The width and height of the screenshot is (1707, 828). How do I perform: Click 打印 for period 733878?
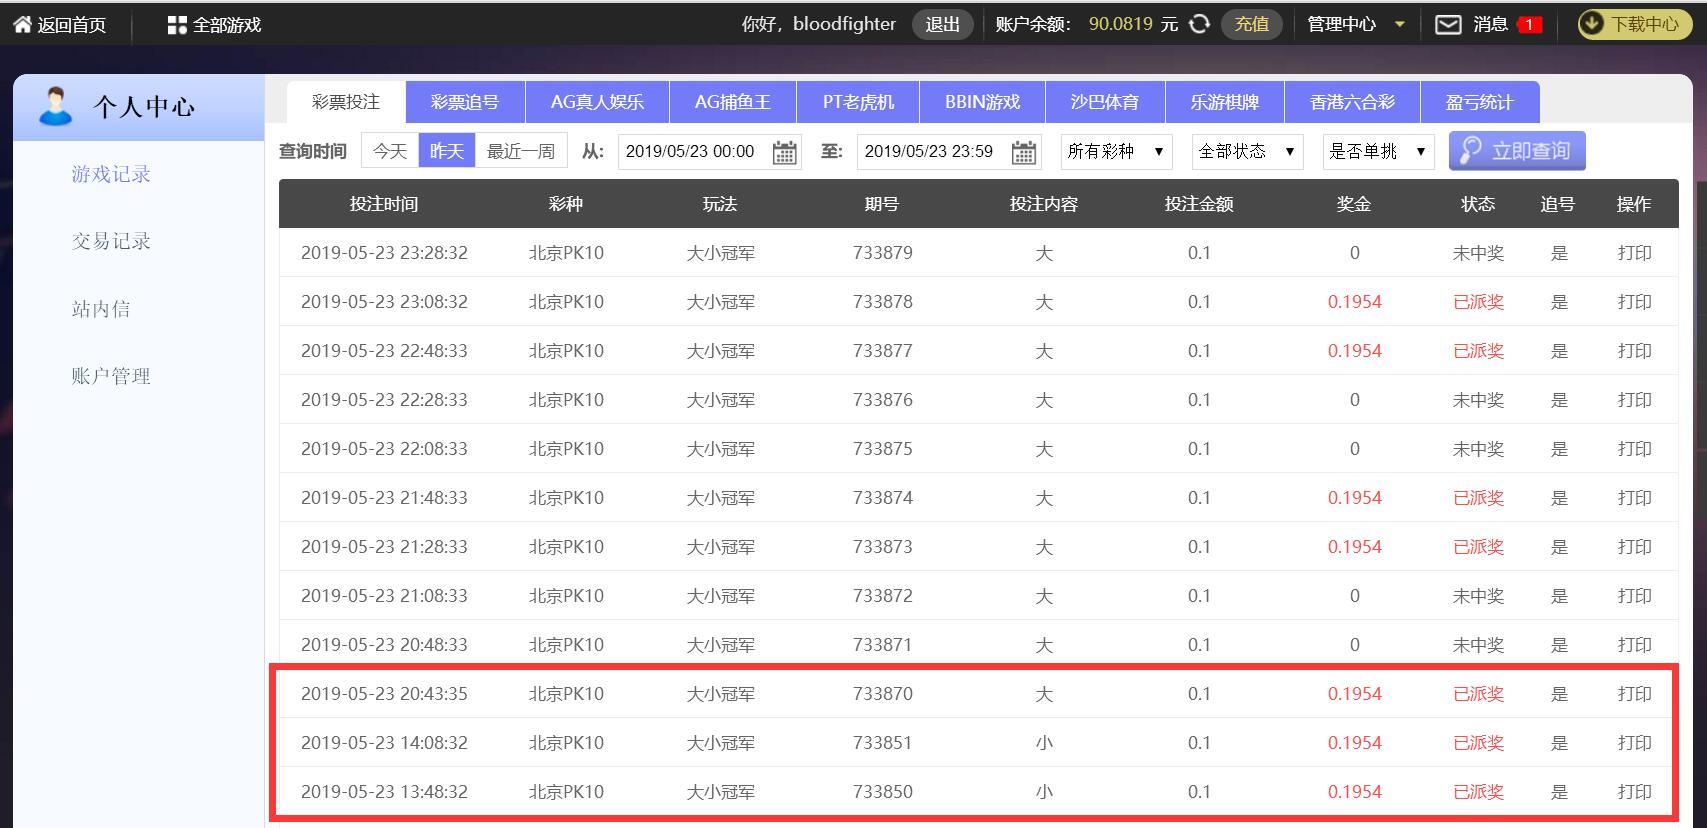pyautogui.click(x=1634, y=302)
